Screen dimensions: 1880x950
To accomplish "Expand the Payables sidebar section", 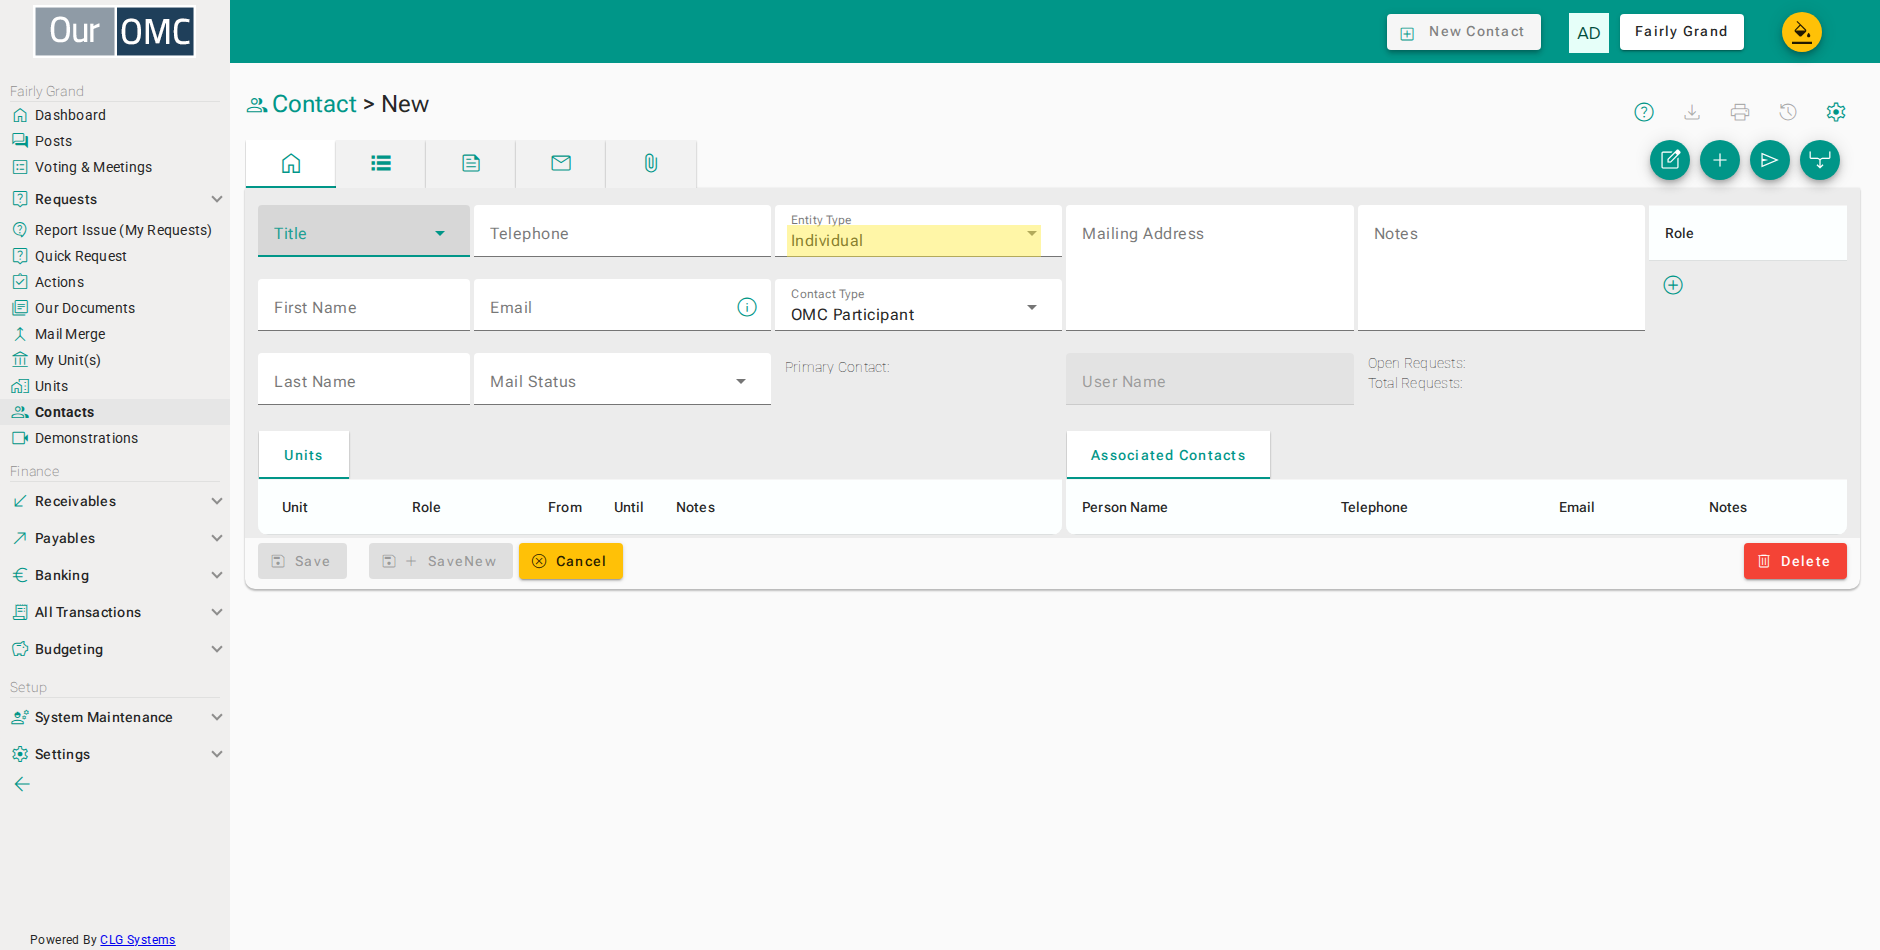I will tap(115, 538).
